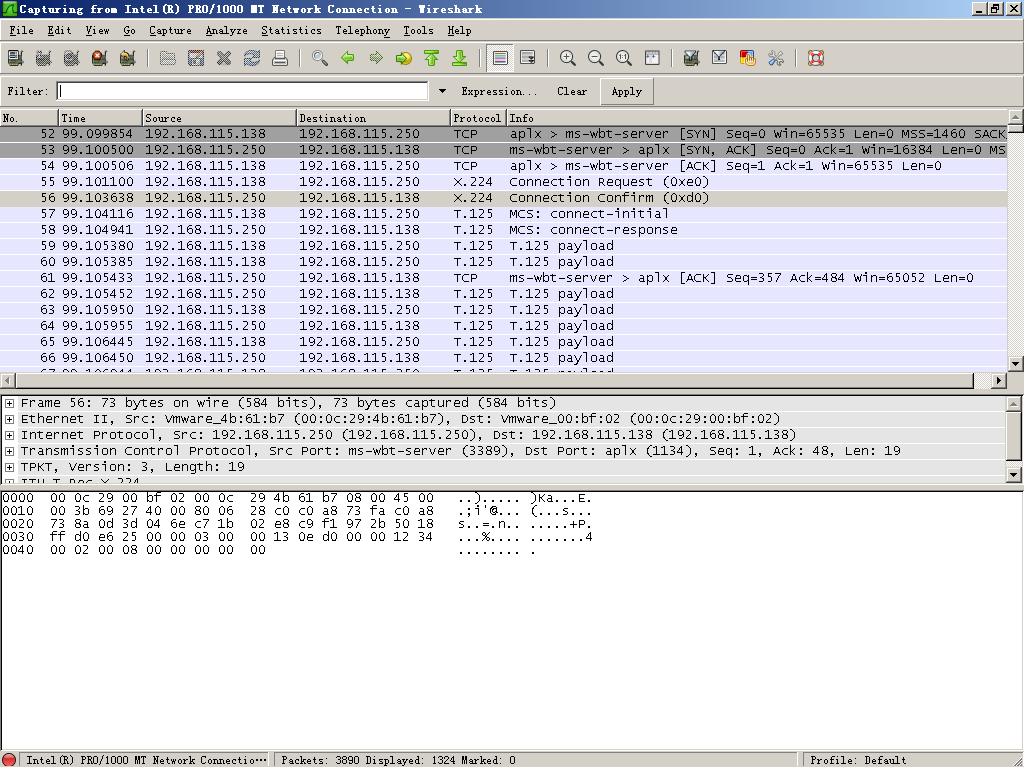
Task: Click the red capture status indicator
Action: (9, 760)
